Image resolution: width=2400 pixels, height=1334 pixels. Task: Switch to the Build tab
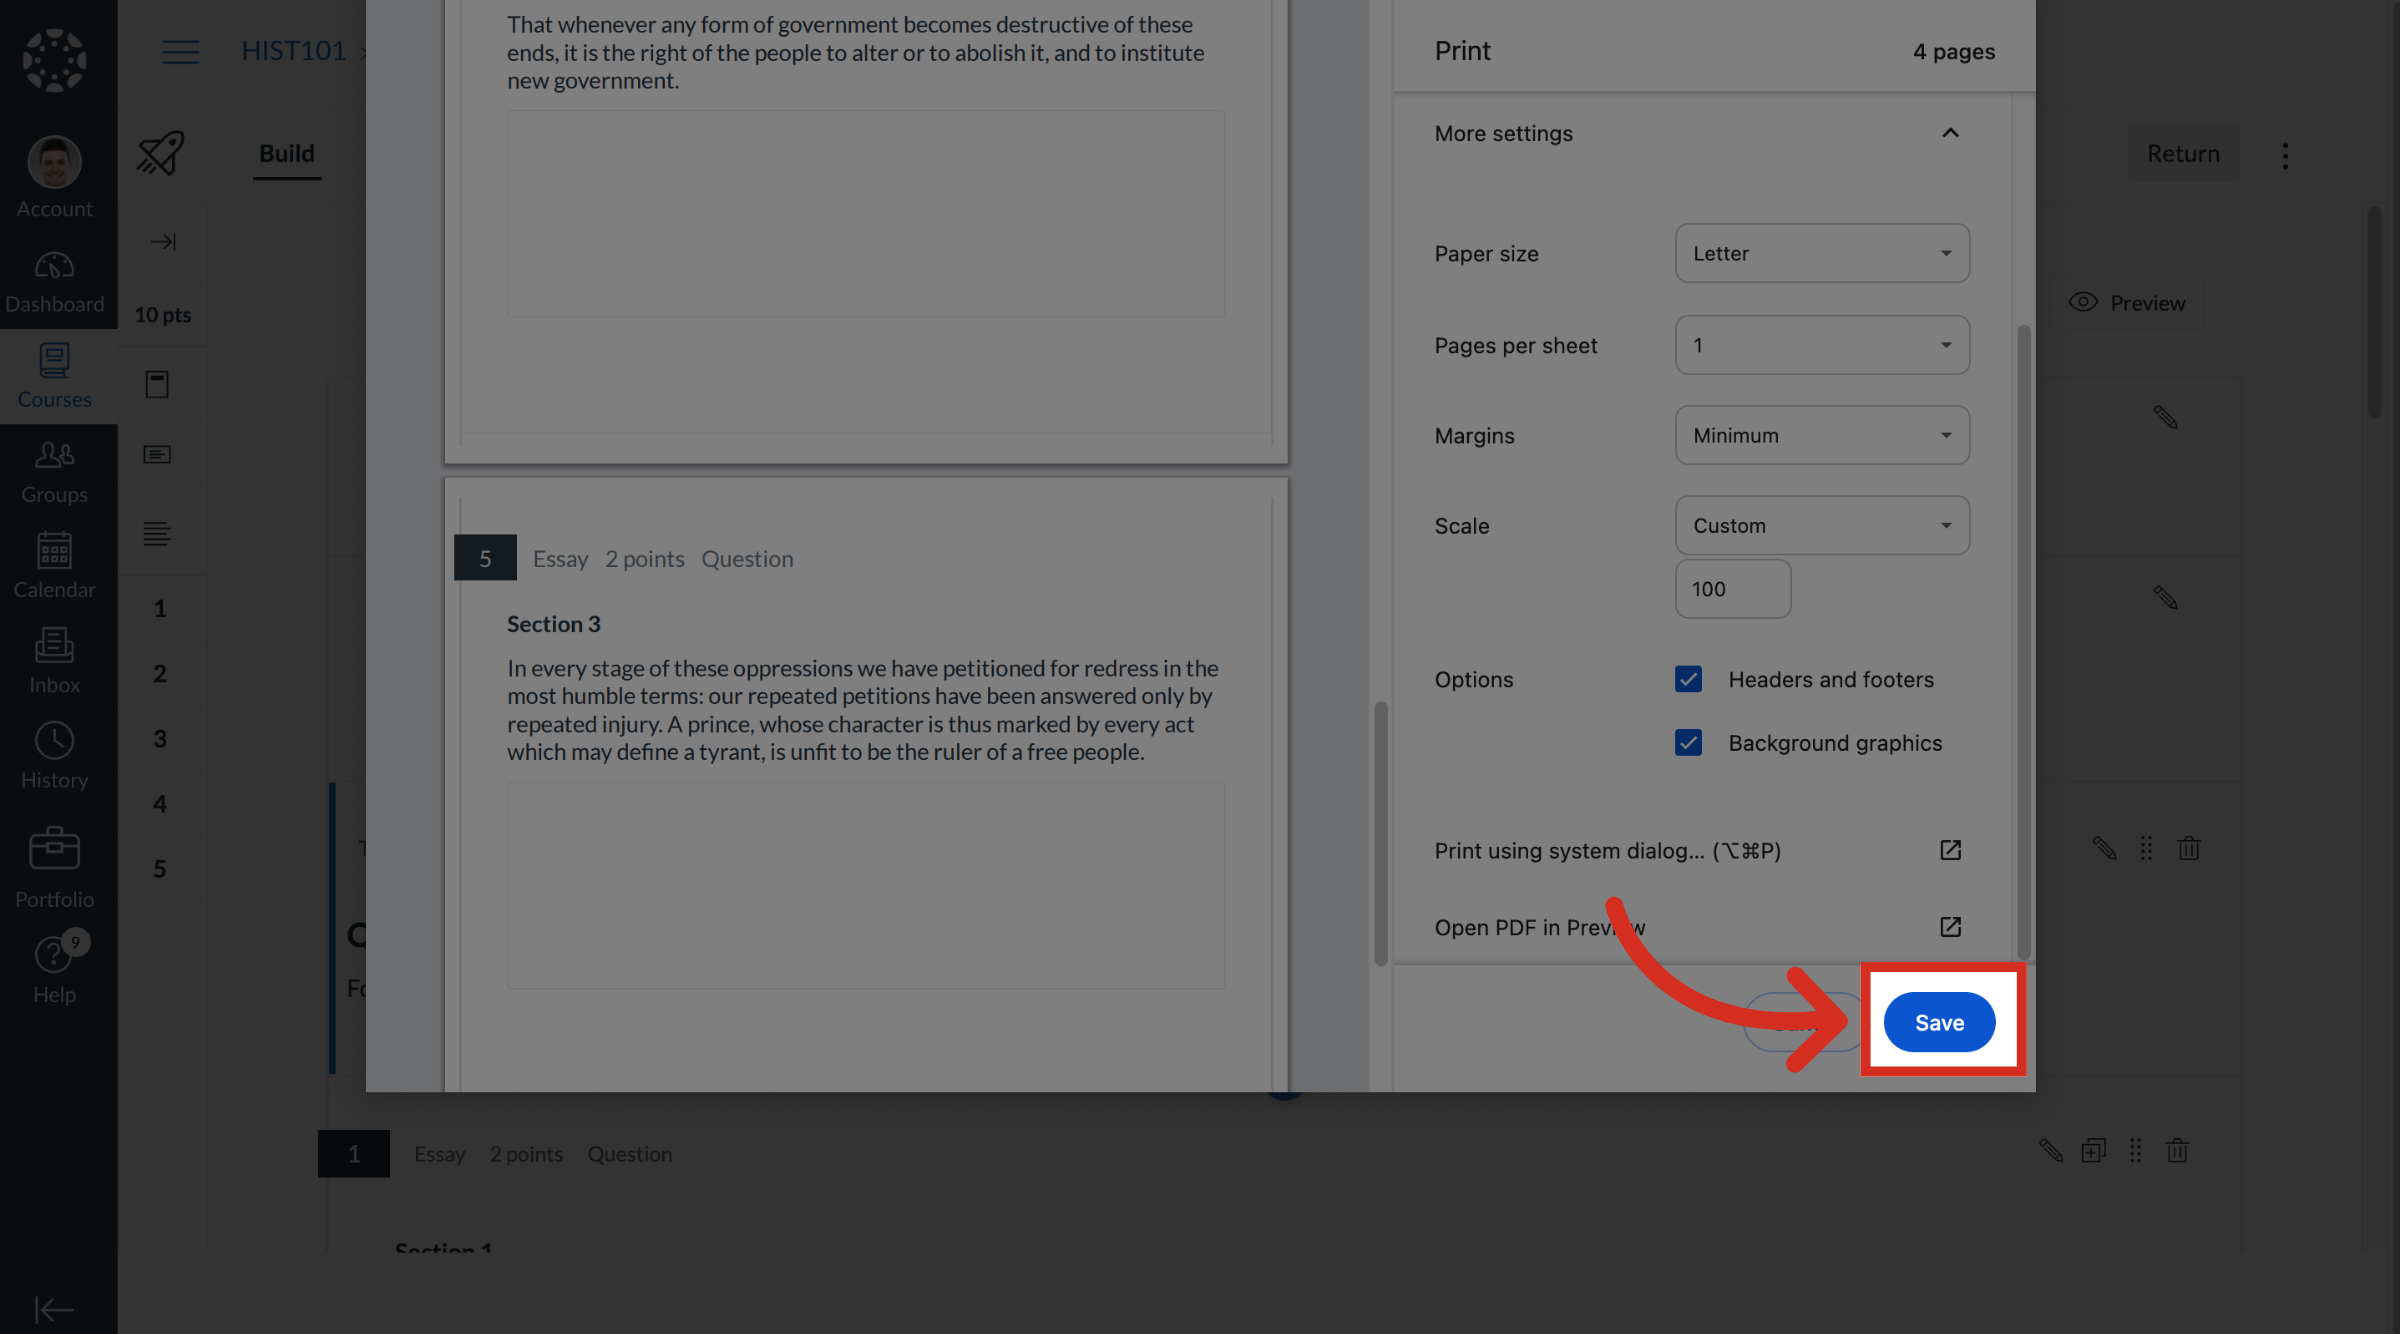(287, 153)
